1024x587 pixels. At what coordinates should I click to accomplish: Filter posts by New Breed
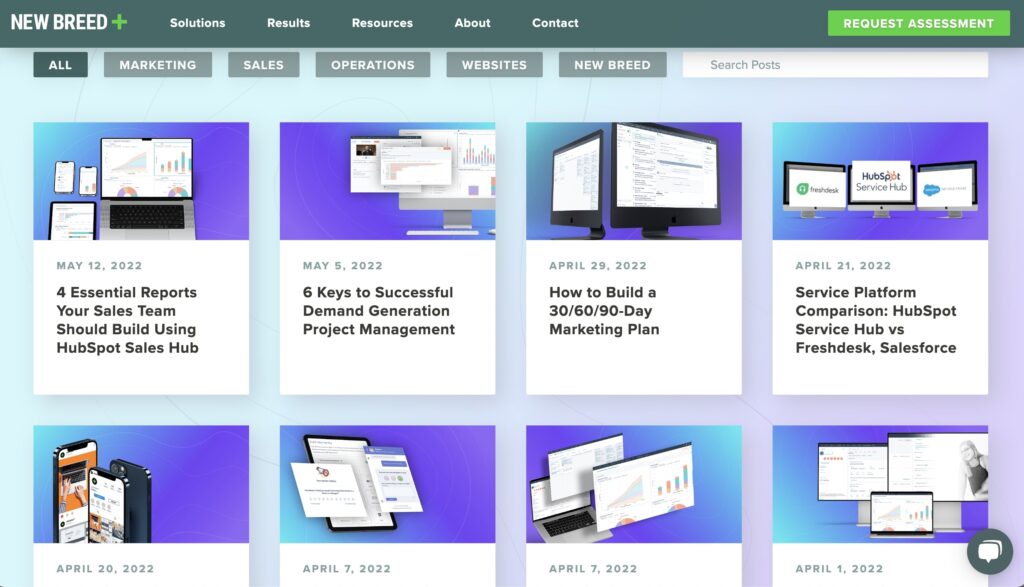coord(612,65)
